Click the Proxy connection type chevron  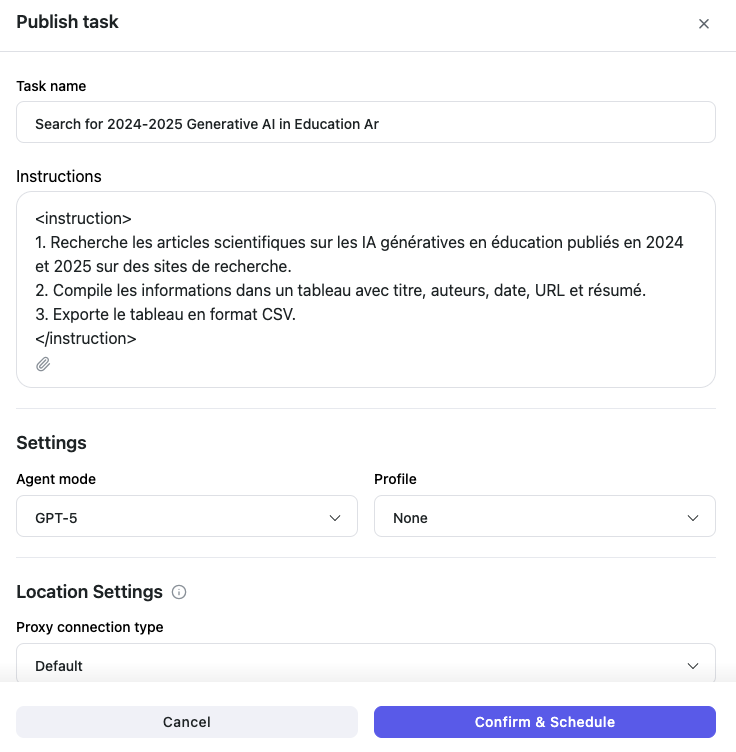point(693,666)
